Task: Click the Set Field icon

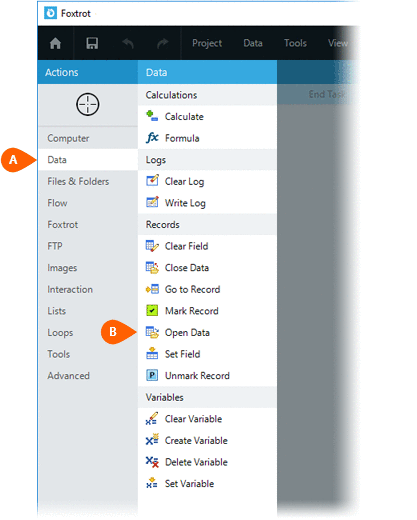Action: (x=152, y=353)
